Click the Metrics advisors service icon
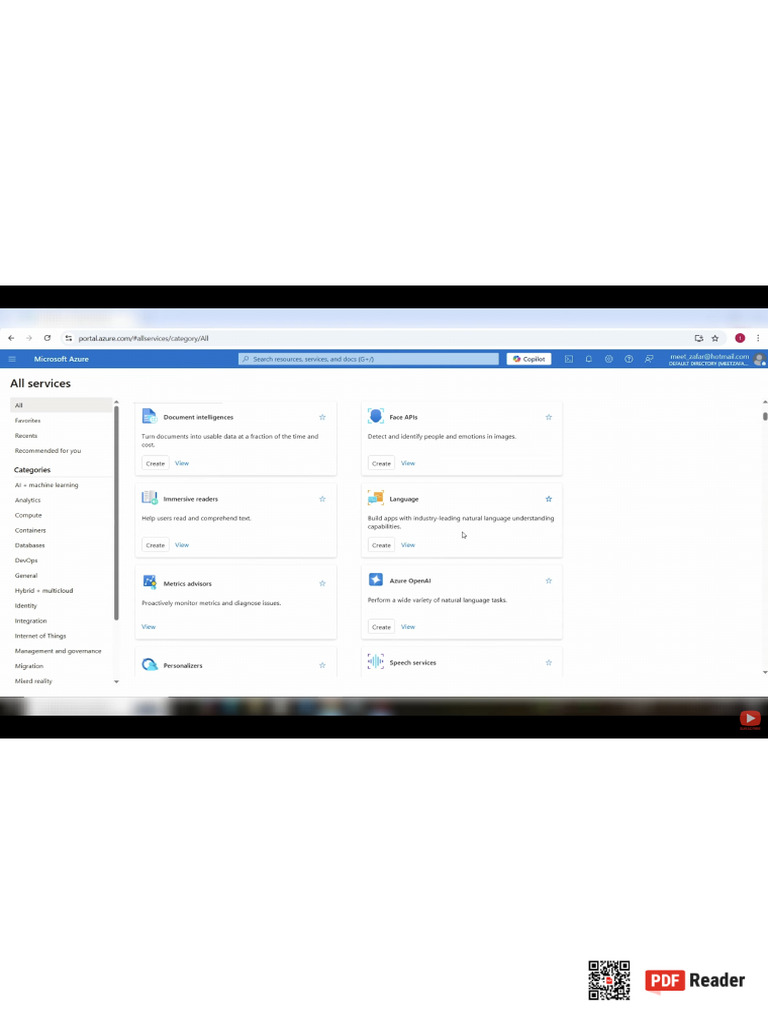 click(150, 582)
